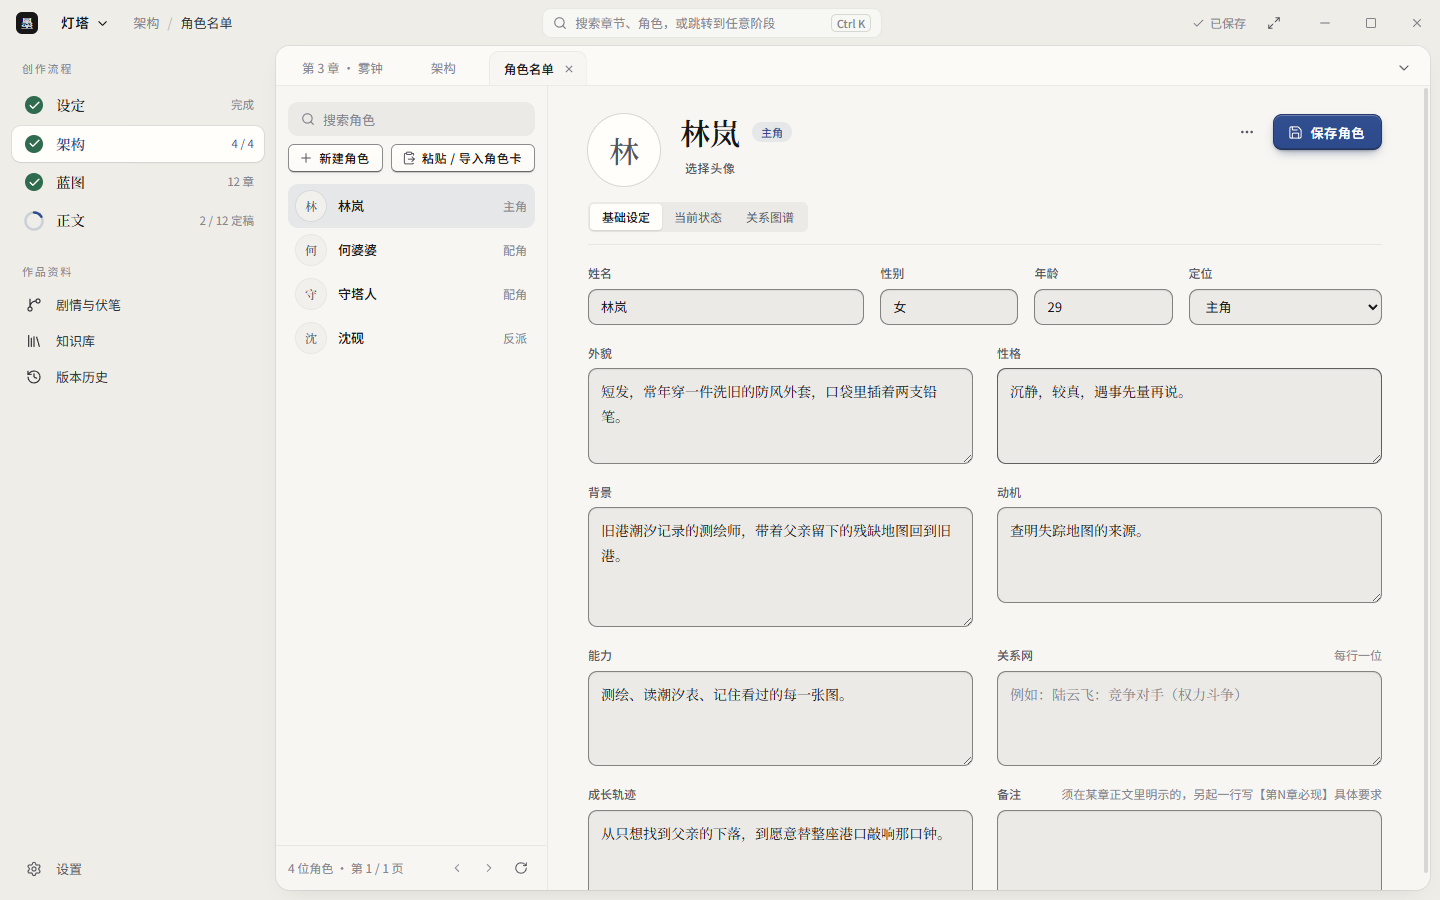Switch to the 当前状态 tab
This screenshot has height=900, width=1440.
click(698, 217)
